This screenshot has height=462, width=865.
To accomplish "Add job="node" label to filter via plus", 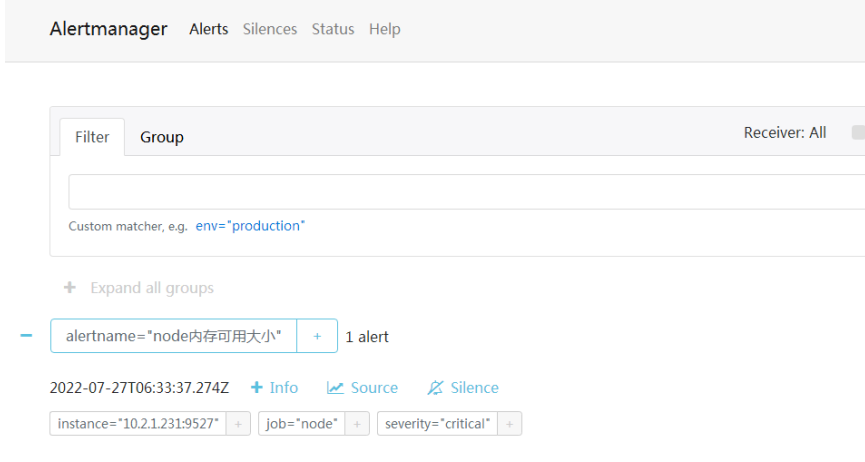I will coord(357,424).
